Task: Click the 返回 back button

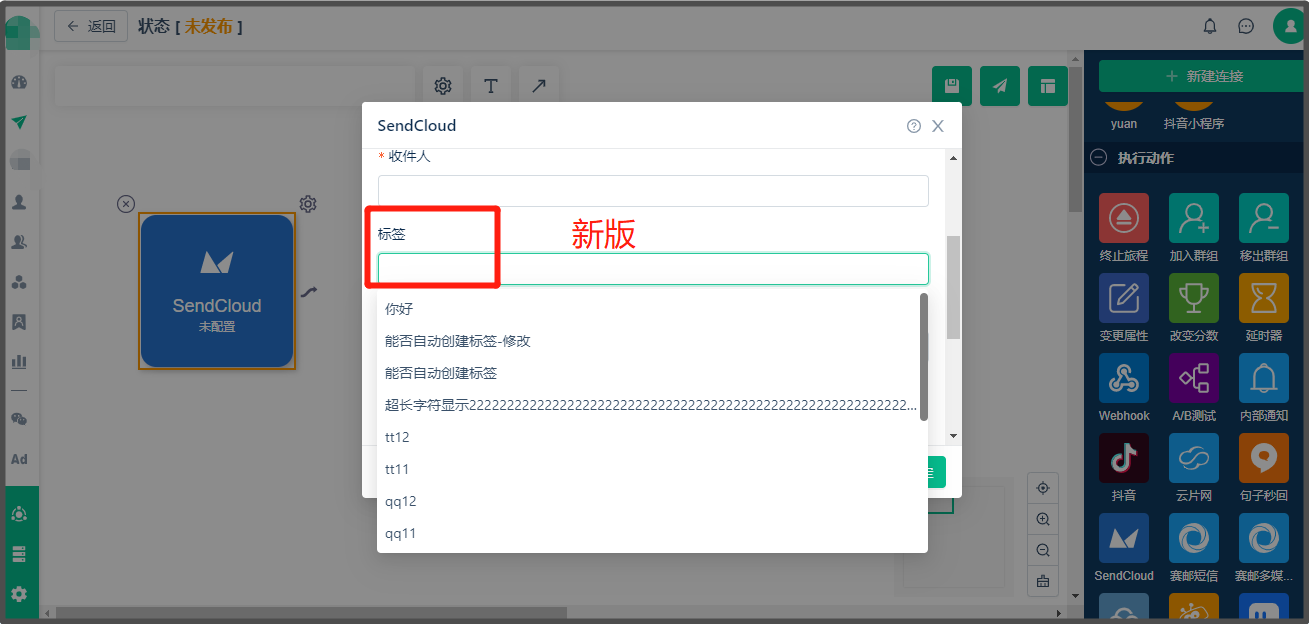Action: [x=91, y=26]
